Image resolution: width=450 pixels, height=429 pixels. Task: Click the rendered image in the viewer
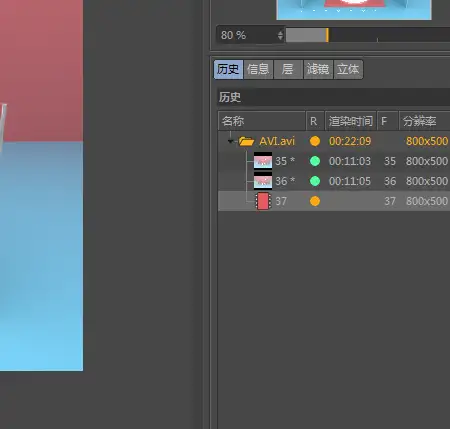pyautogui.click(x=41, y=185)
